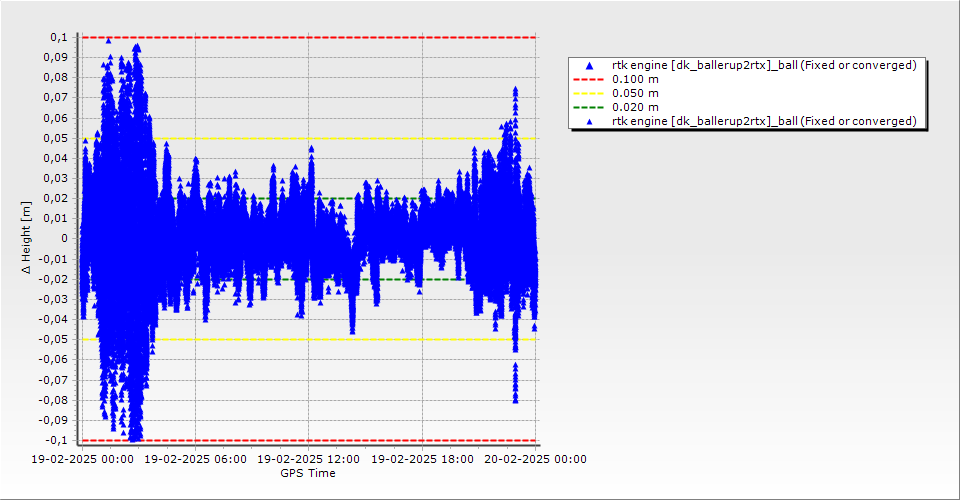Image resolution: width=960 pixels, height=500 pixels.
Task: Select the last rtk engine legend label
Action: [764, 121]
